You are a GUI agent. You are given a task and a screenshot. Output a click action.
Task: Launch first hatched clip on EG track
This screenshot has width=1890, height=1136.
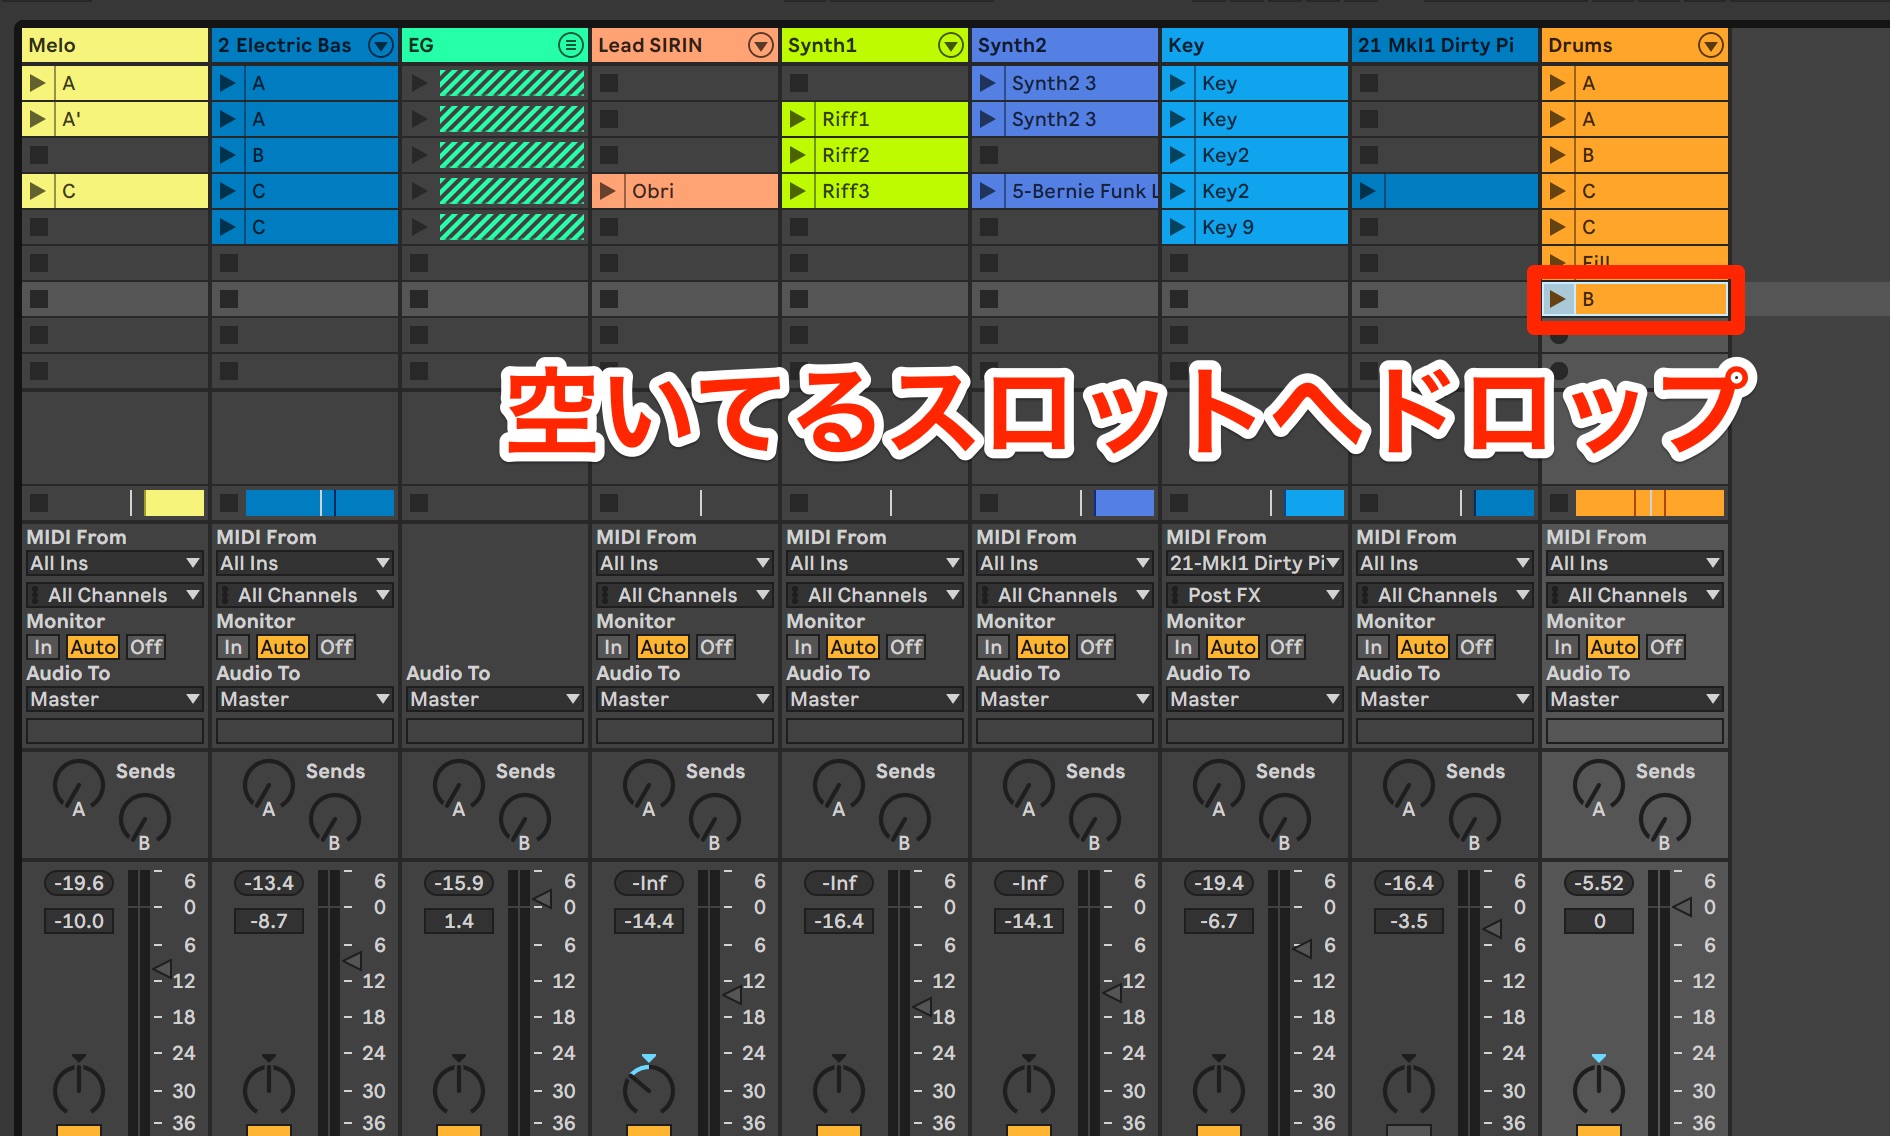click(419, 83)
